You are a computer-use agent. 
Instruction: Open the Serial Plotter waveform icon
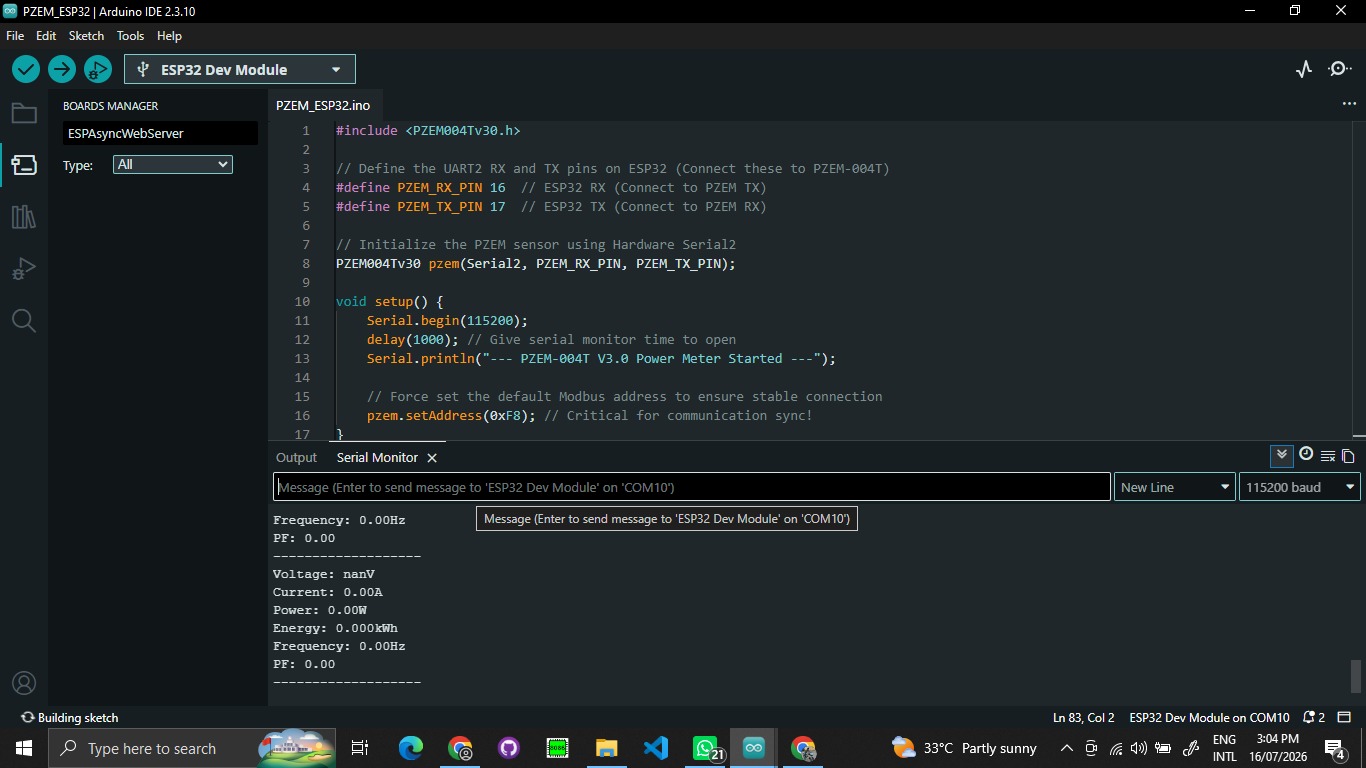click(1304, 69)
